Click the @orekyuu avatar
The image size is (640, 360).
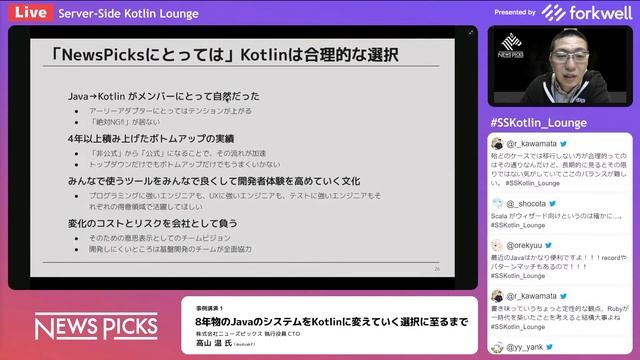coord(497,245)
